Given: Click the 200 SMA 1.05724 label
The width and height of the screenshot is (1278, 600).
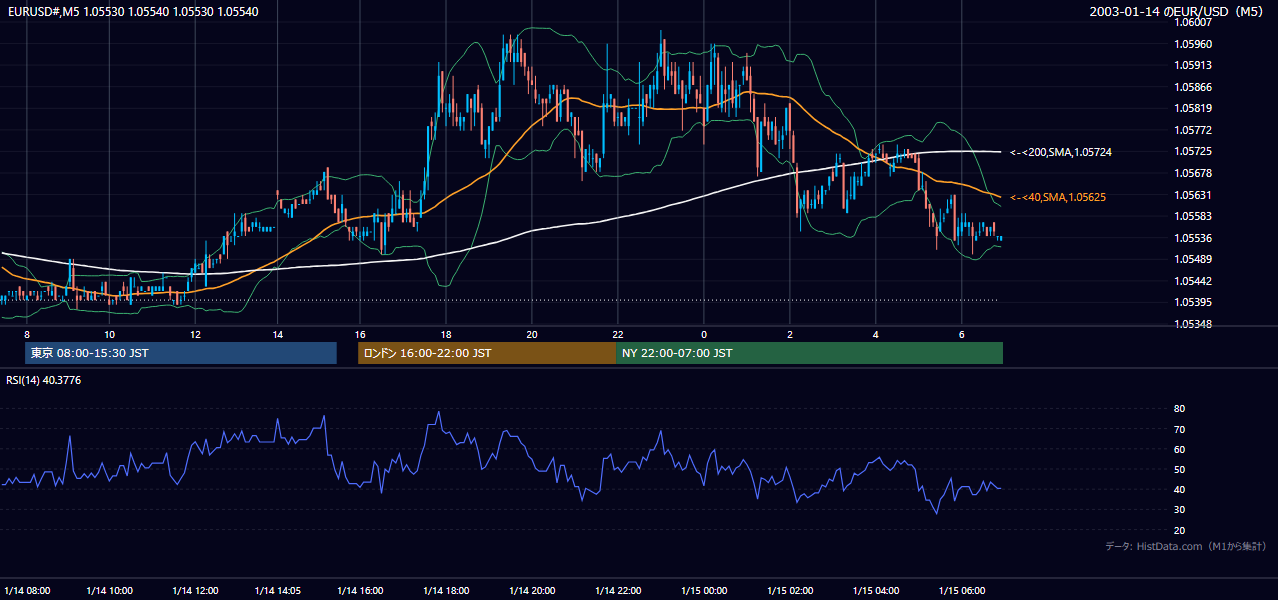Looking at the screenshot, I should coord(1061,152).
